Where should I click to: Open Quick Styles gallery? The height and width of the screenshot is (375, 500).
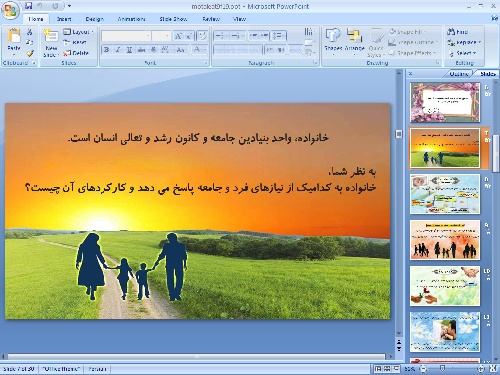[376, 43]
